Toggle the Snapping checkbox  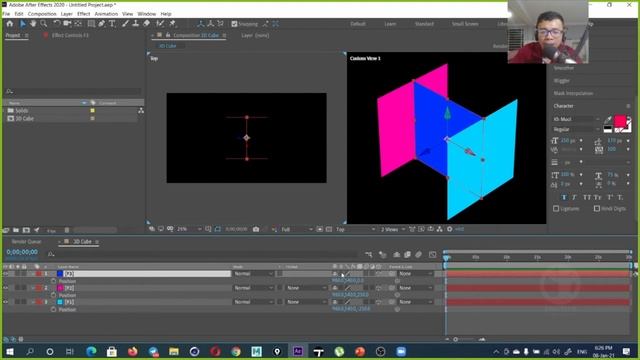point(234,24)
